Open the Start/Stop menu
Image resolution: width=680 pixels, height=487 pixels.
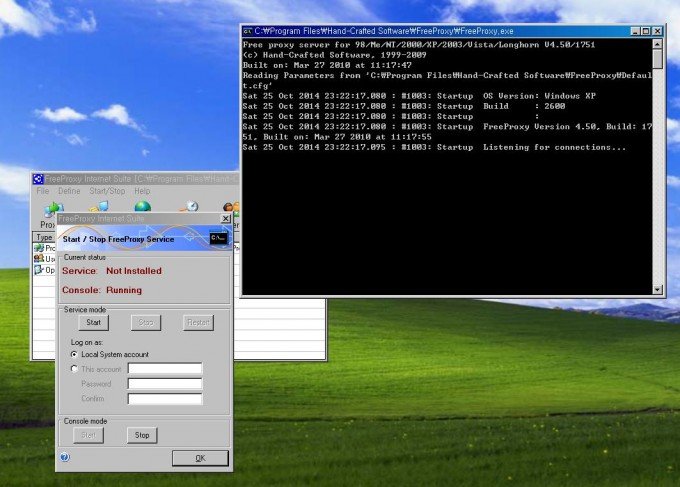[x=107, y=191]
